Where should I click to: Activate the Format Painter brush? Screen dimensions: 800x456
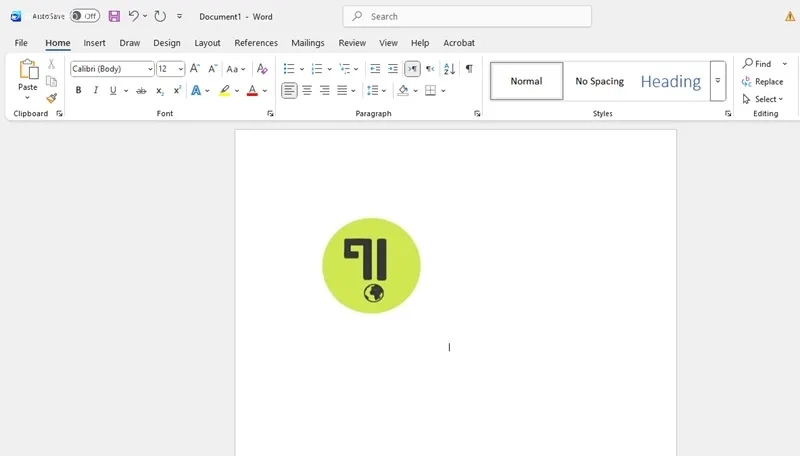coord(51,98)
